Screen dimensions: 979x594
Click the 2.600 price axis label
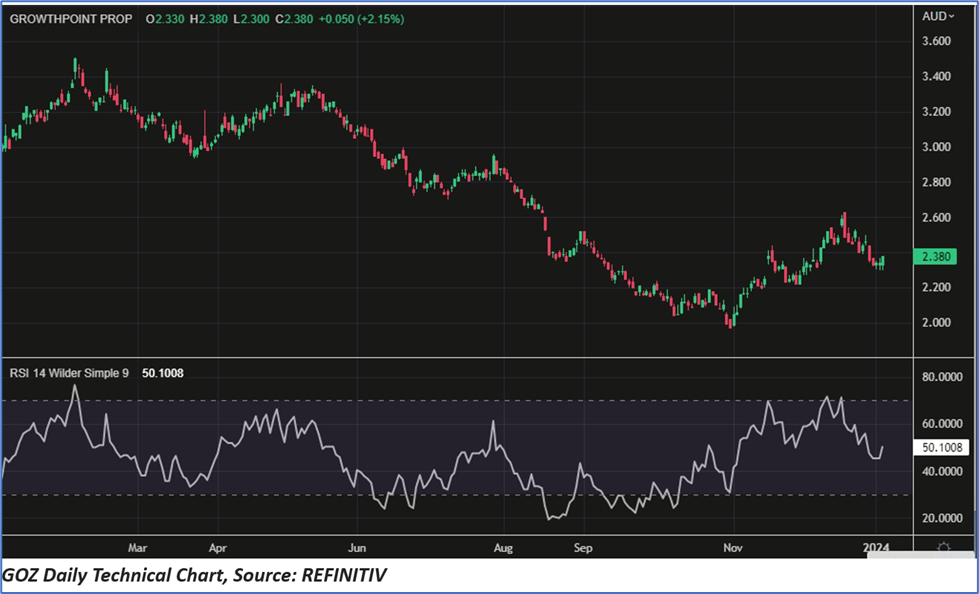937,217
